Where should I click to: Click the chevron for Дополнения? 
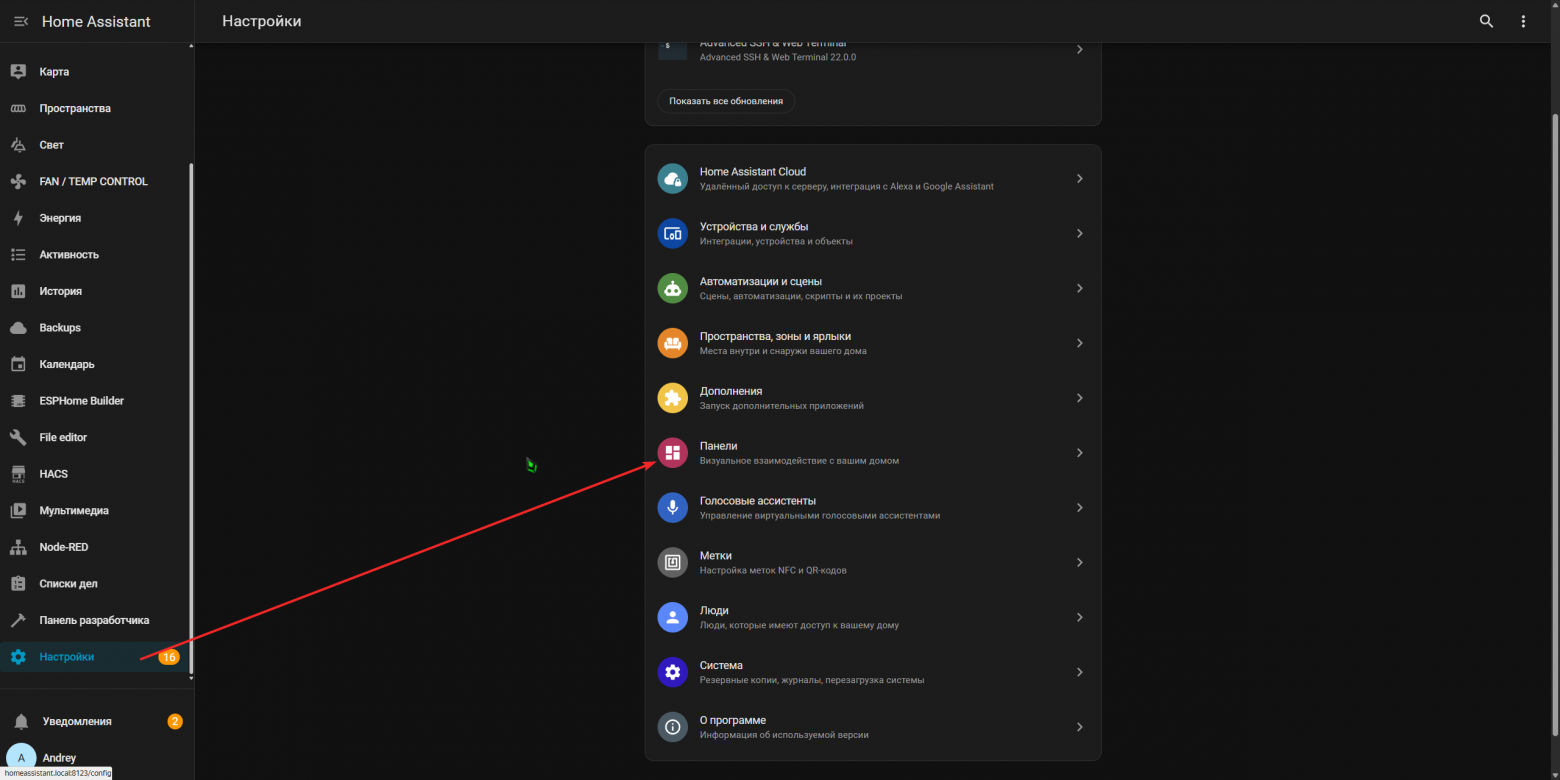pos(1079,398)
